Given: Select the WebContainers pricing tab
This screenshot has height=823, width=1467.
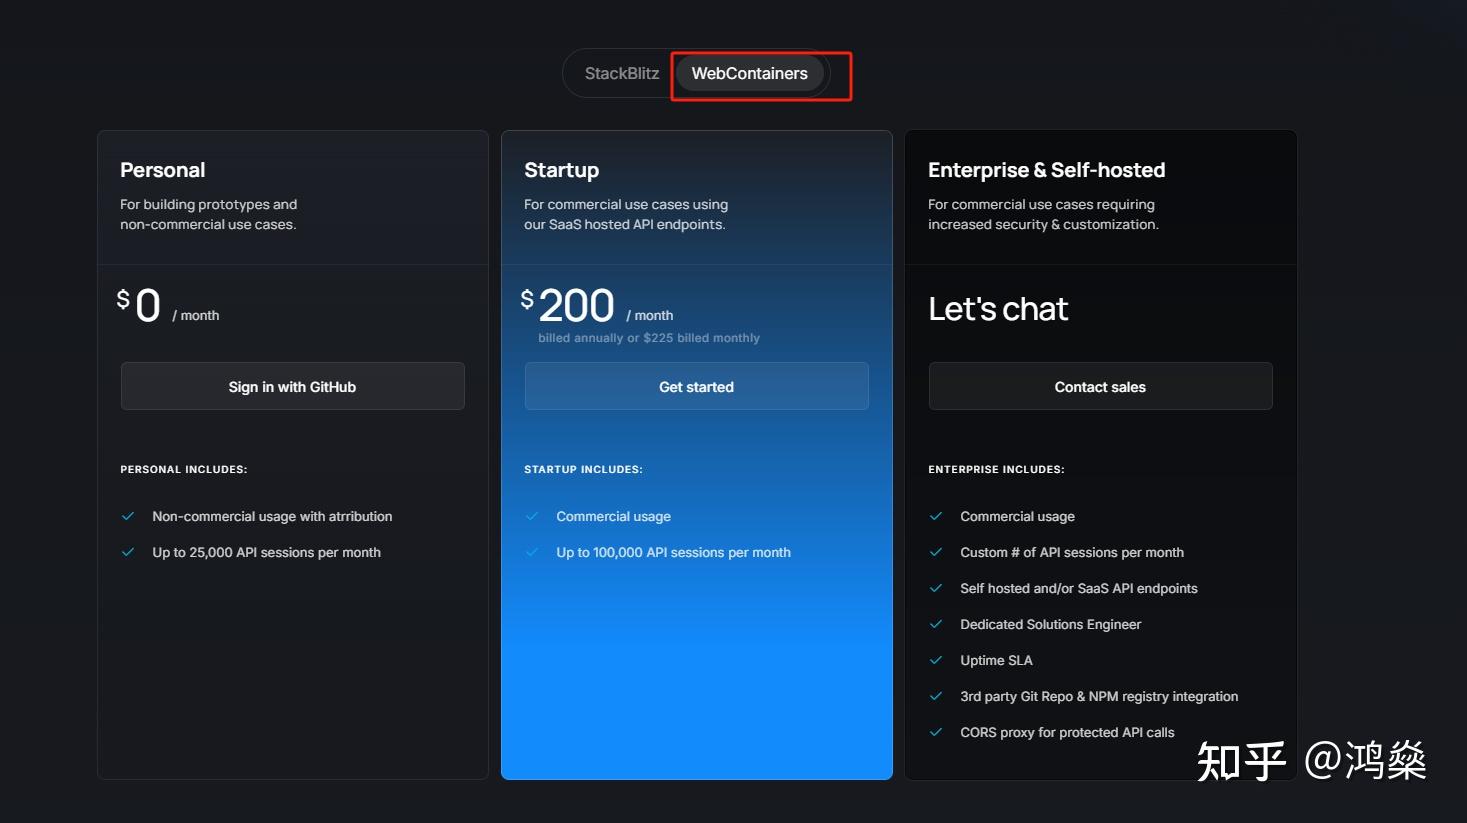Looking at the screenshot, I should (749, 74).
